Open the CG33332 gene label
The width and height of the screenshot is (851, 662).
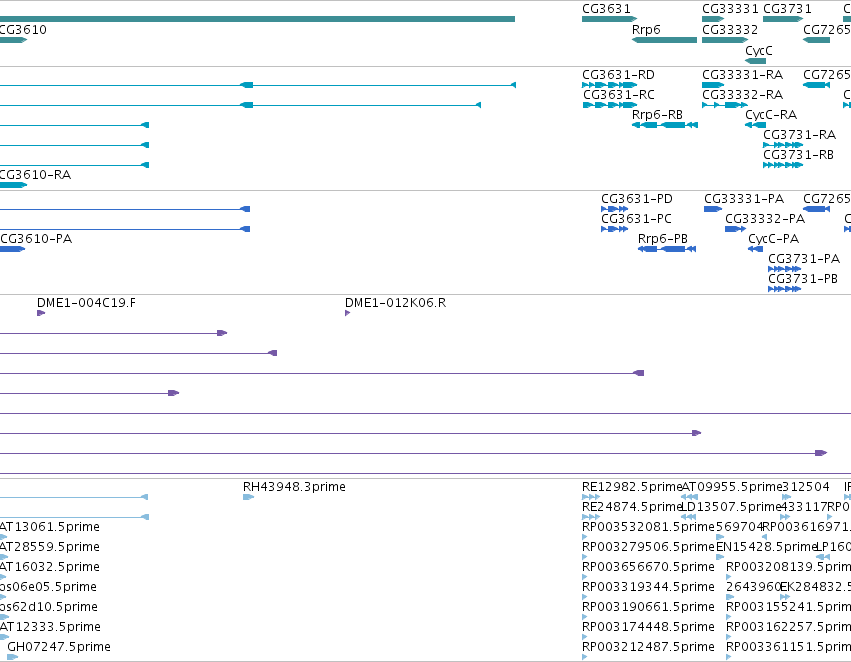pyautogui.click(x=730, y=29)
